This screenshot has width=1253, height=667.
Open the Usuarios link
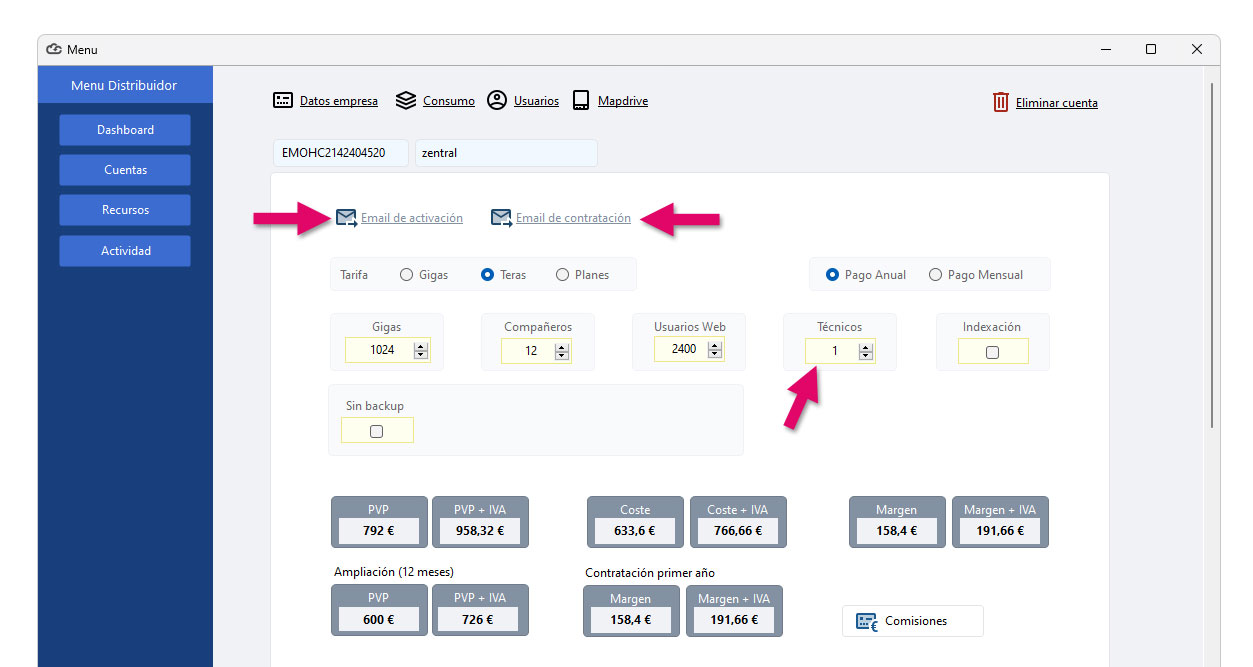(x=536, y=101)
